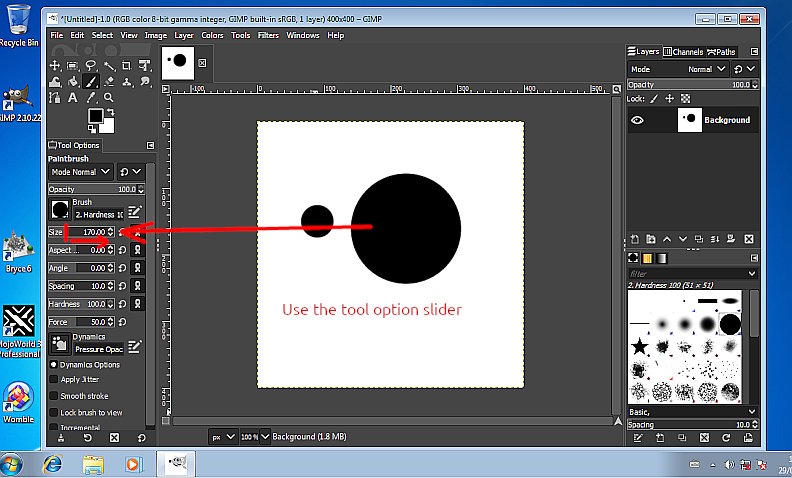Reset the brush Size to default
The width and height of the screenshot is (792, 478).
point(123,232)
